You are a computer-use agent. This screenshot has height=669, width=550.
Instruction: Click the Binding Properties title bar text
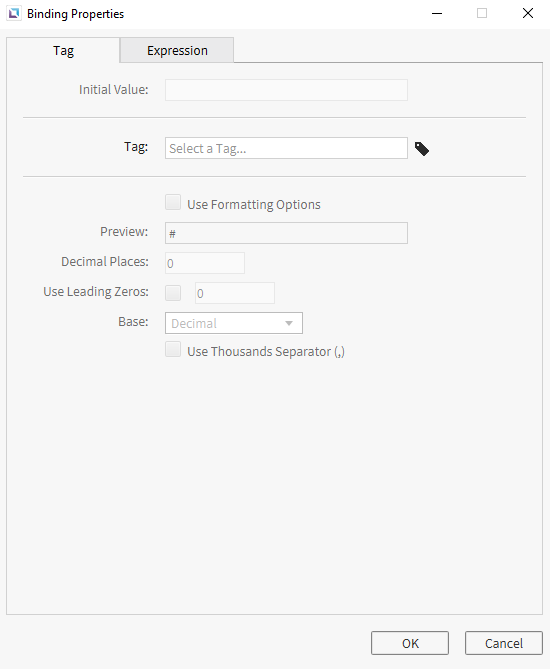coord(76,14)
